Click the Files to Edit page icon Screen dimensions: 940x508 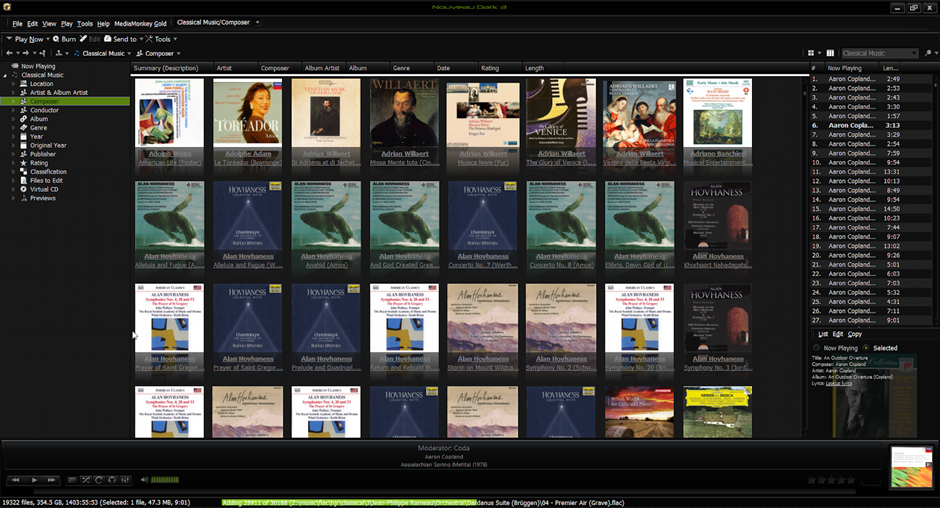24,180
